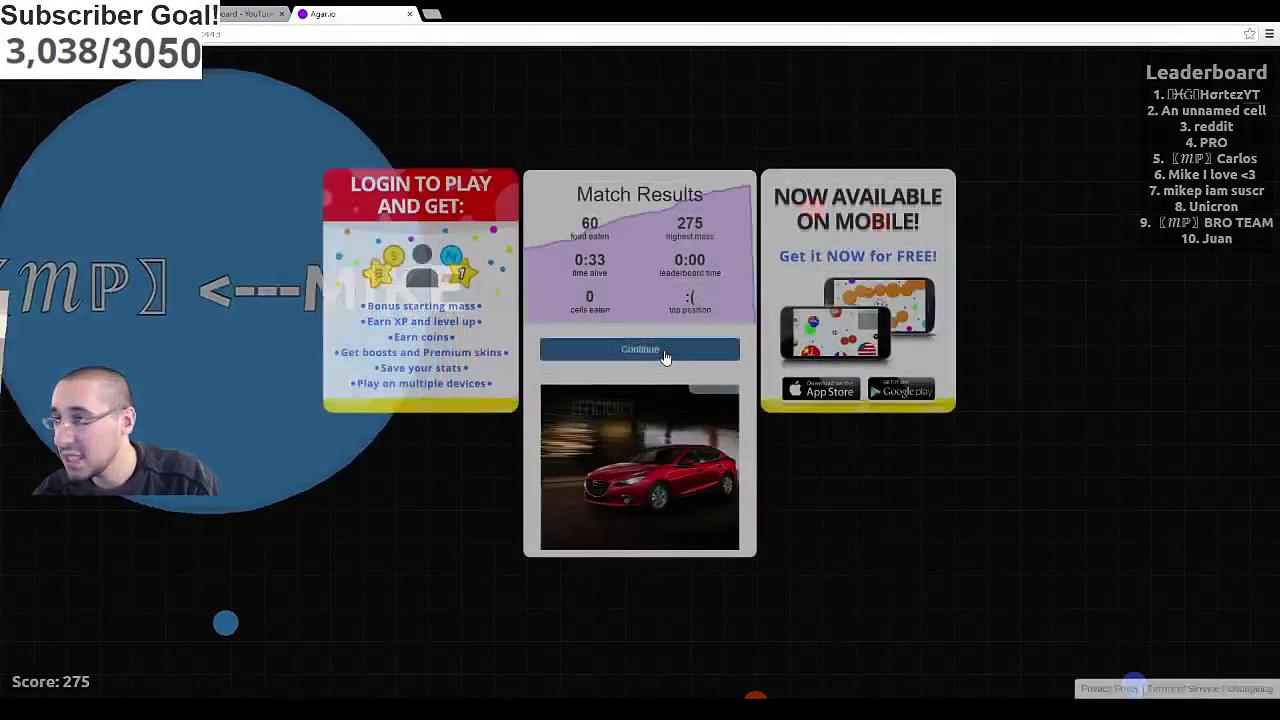The height and width of the screenshot is (720, 1280).
Task: Open the Changelog link
Action: click(x=1249, y=689)
